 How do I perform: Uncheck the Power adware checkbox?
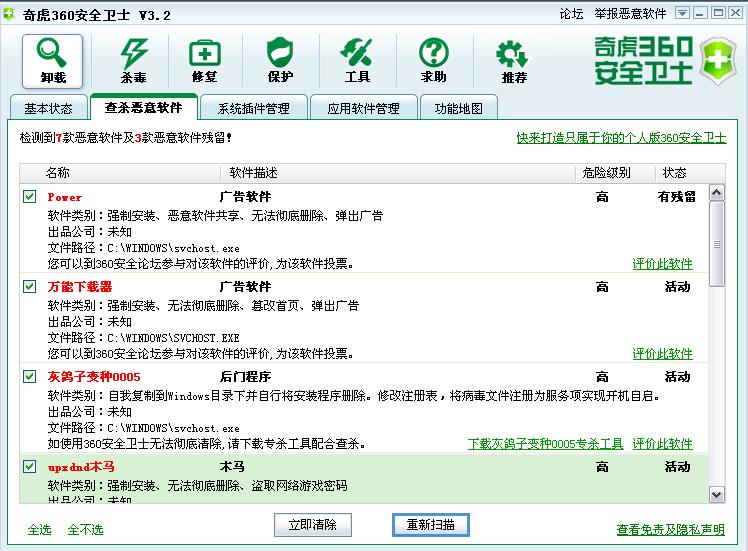30,197
